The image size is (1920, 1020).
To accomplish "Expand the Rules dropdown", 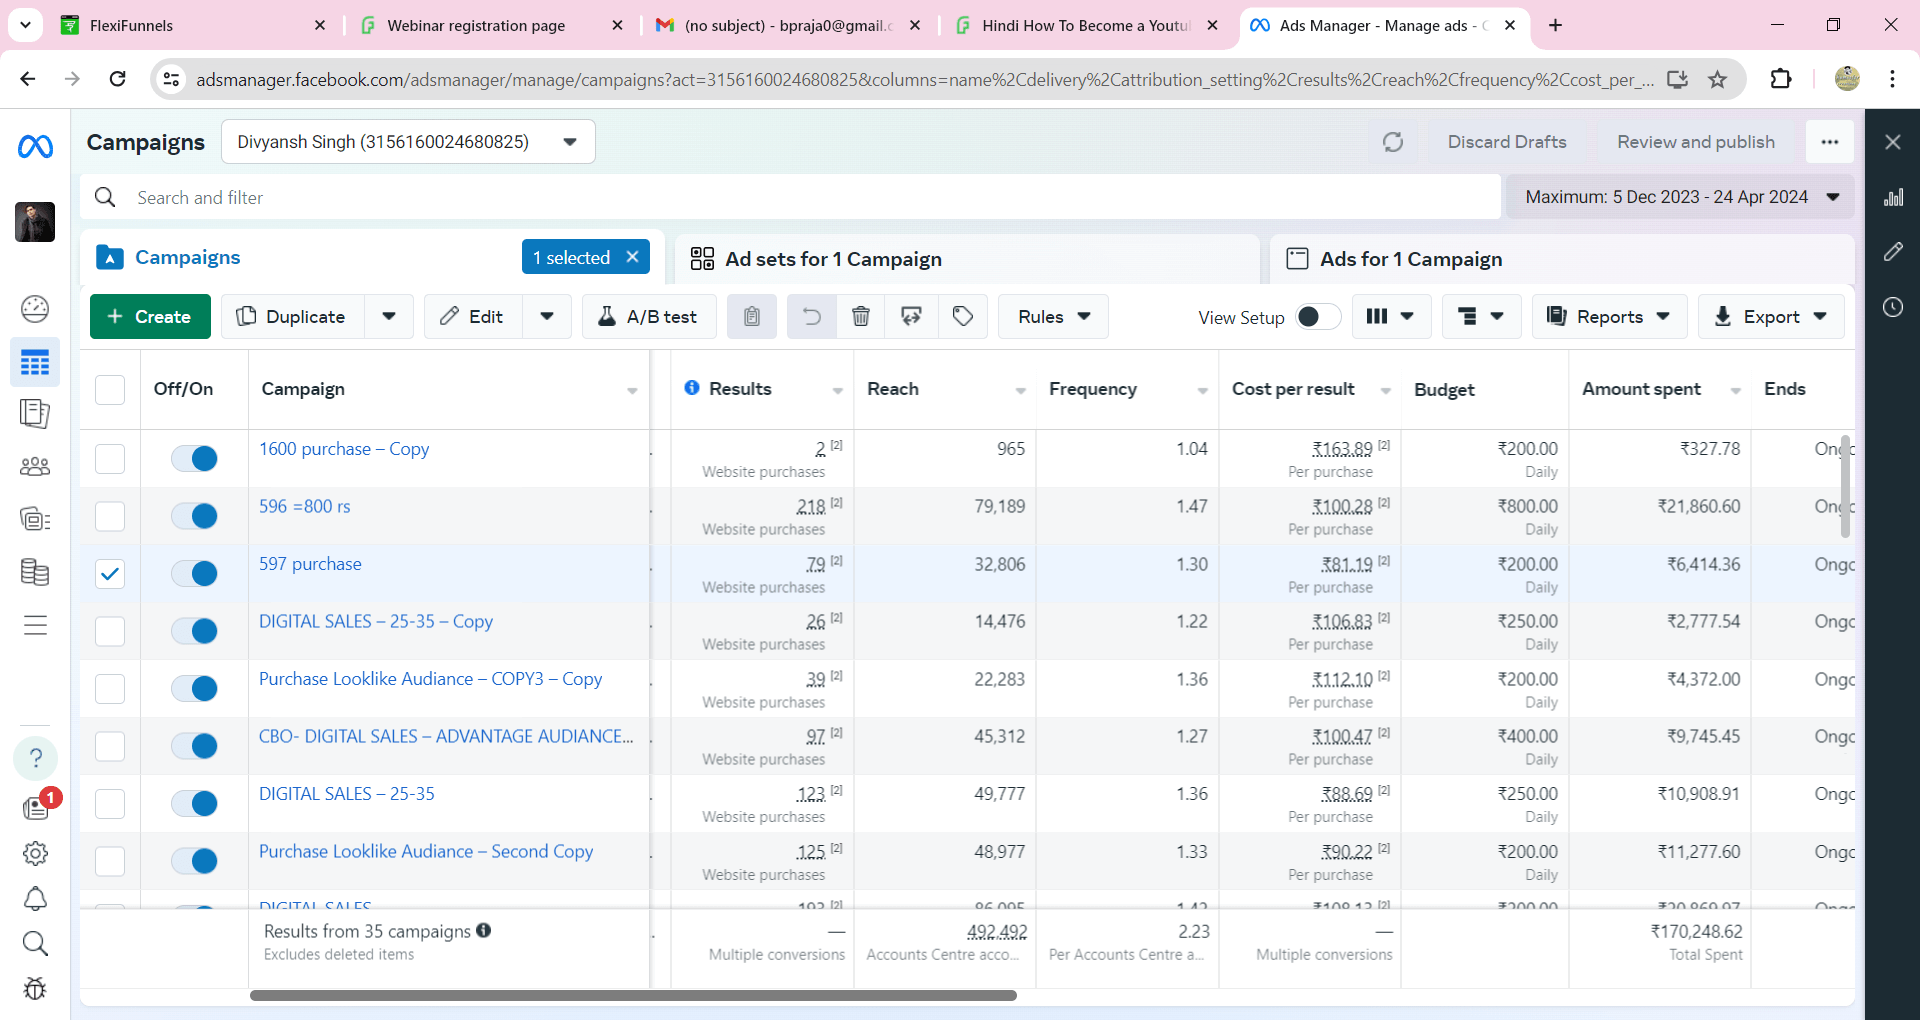I will tap(1052, 316).
